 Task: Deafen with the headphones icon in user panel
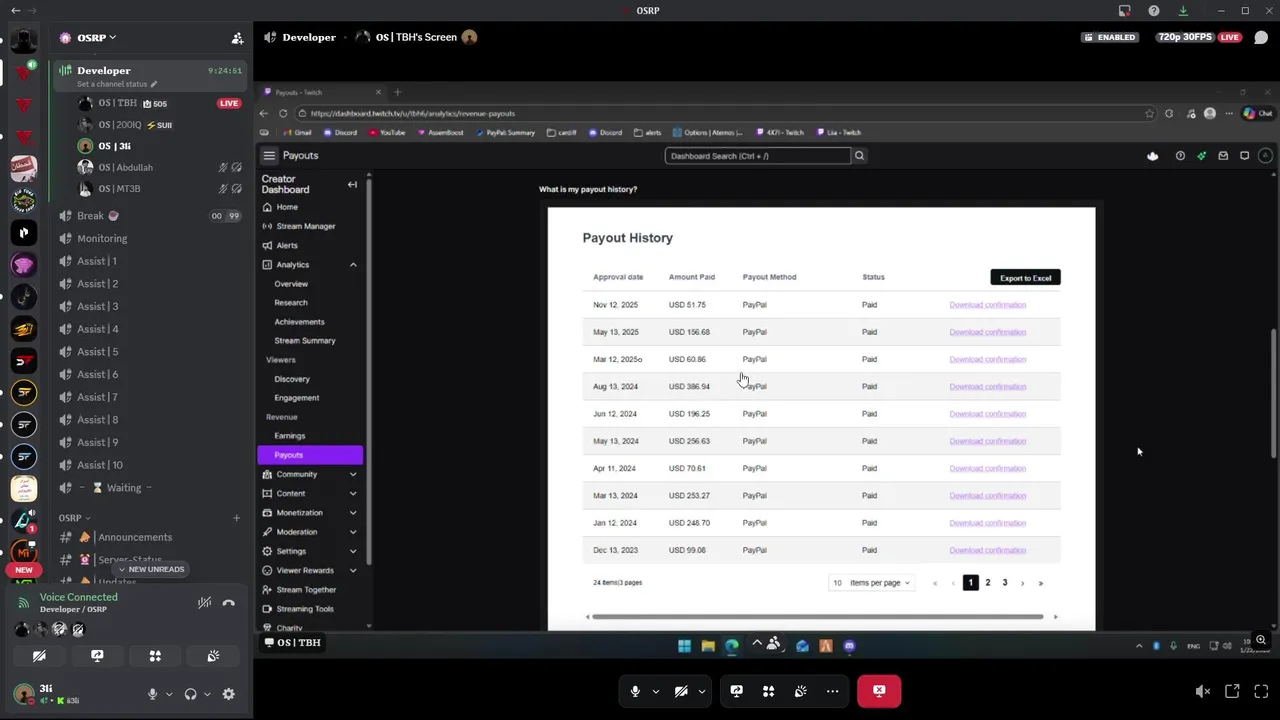pos(190,694)
